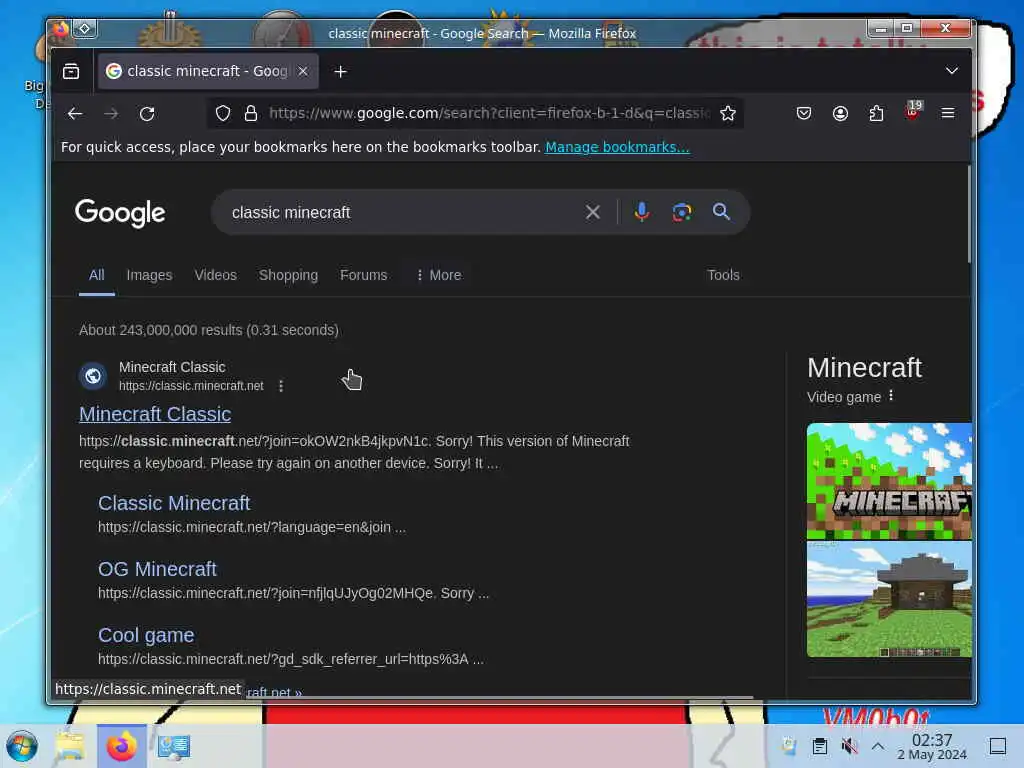Clear the Google search box
This screenshot has height=768, width=1024.
[x=592, y=212]
